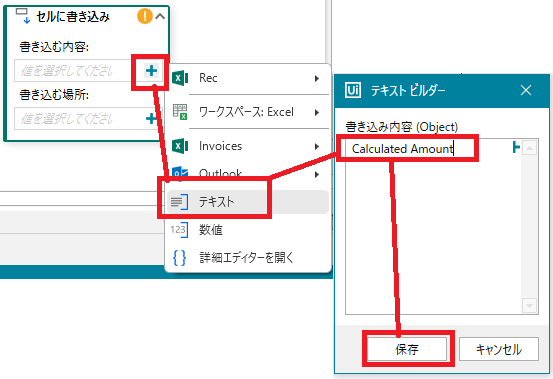Click the orange warning icon on セルに書き込み
The width and height of the screenshot is (553, 379).
144,16
